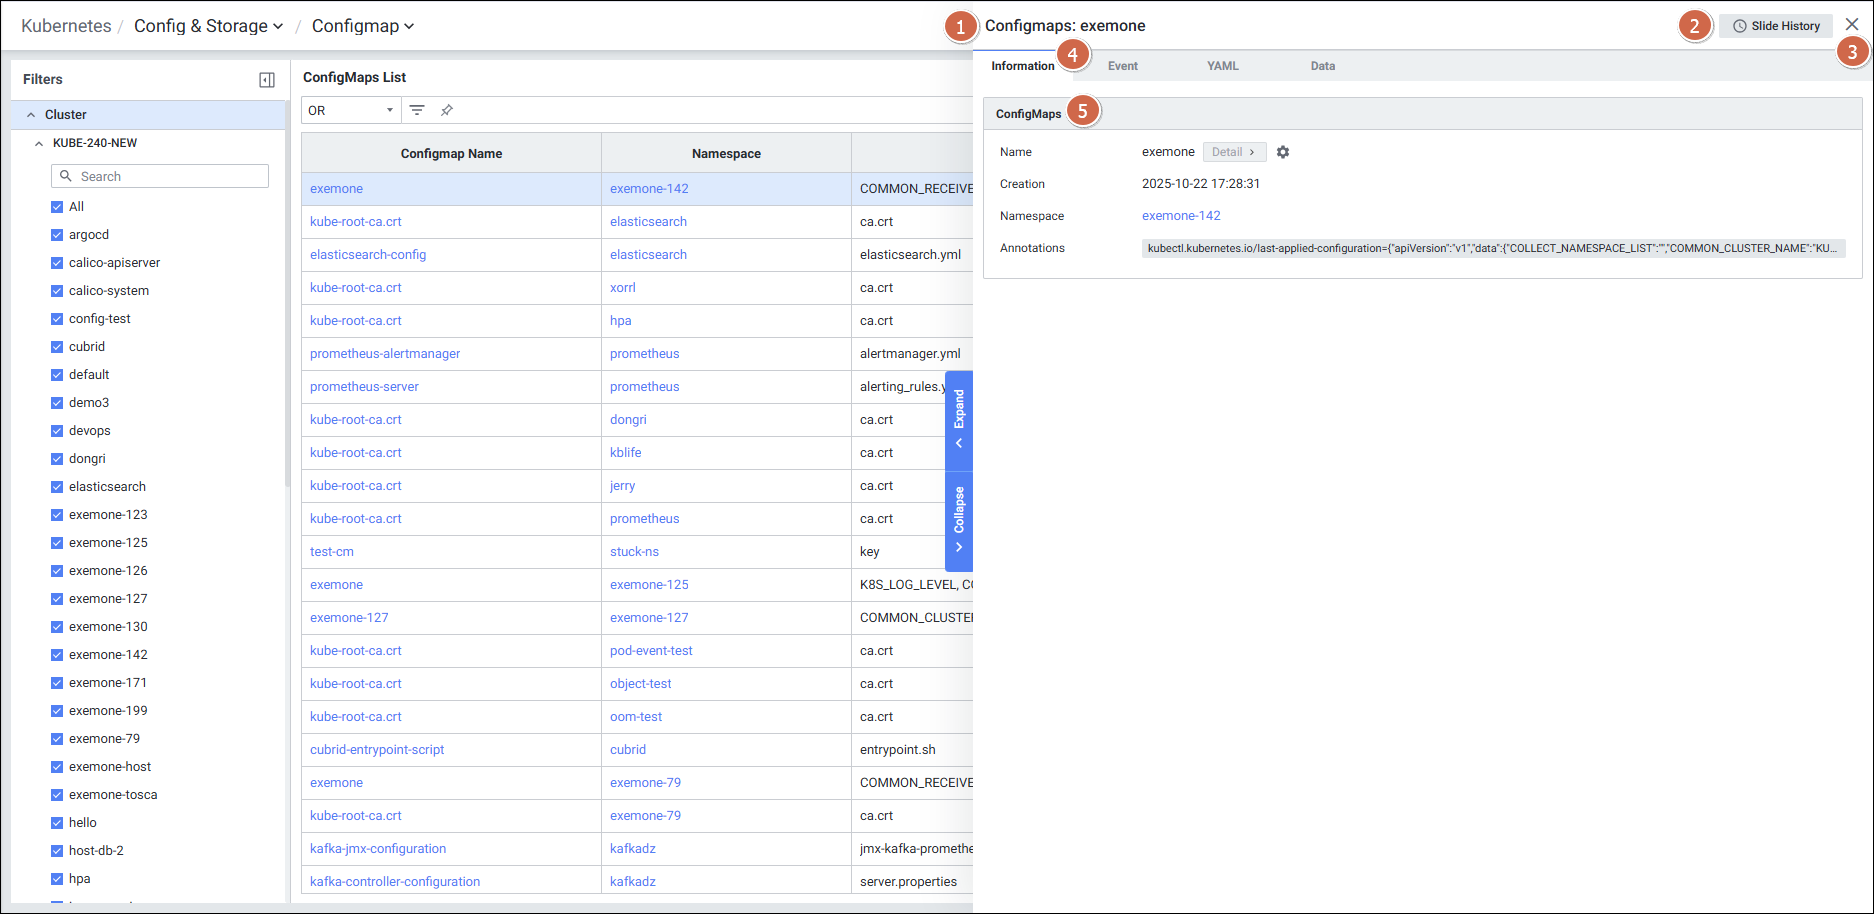
Task: Click exemone-142 namespace link in Information panel
Action: pos(1181,216)
